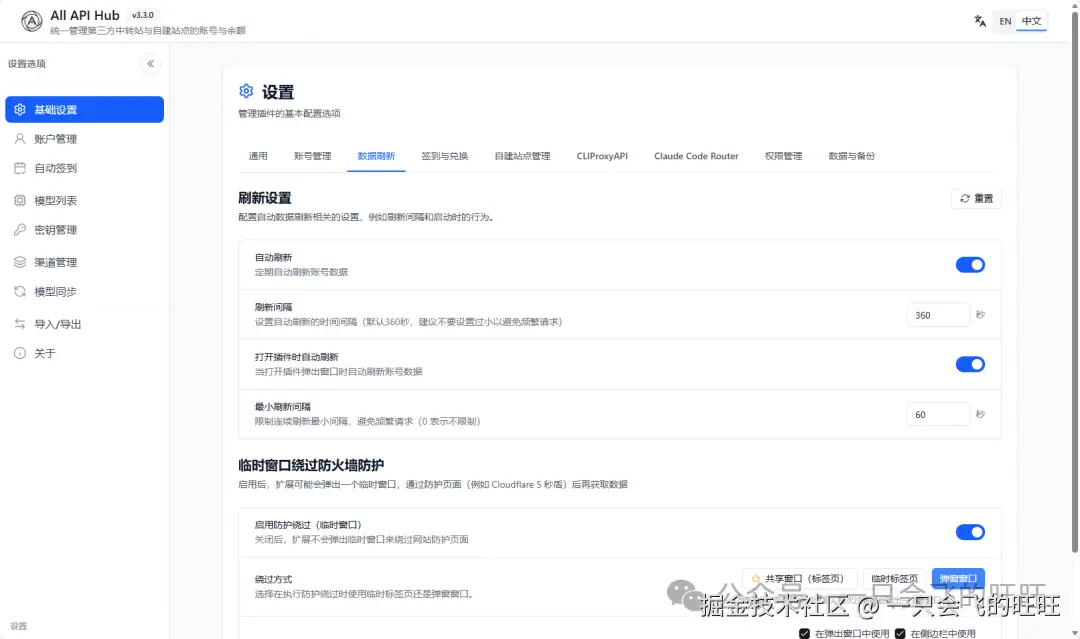Open 模型列表 in the sidebar

tap(84, 200)
